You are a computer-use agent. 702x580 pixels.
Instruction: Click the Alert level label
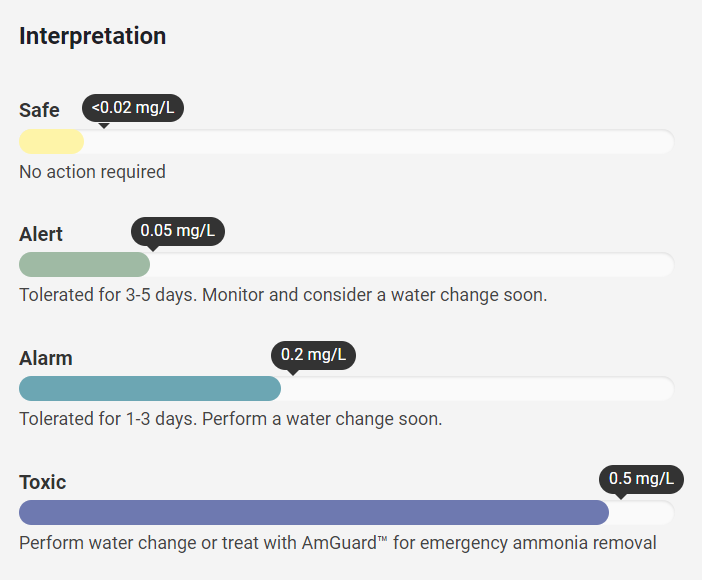pos(41,234)
